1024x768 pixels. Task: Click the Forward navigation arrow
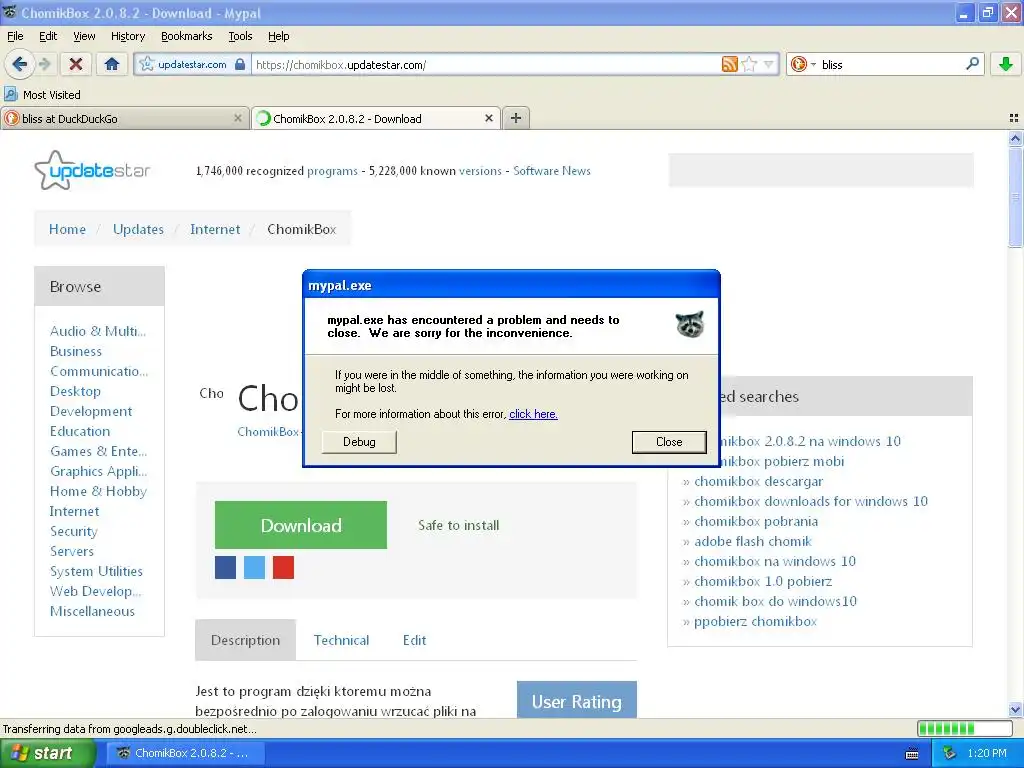click(x=44, y=64)
